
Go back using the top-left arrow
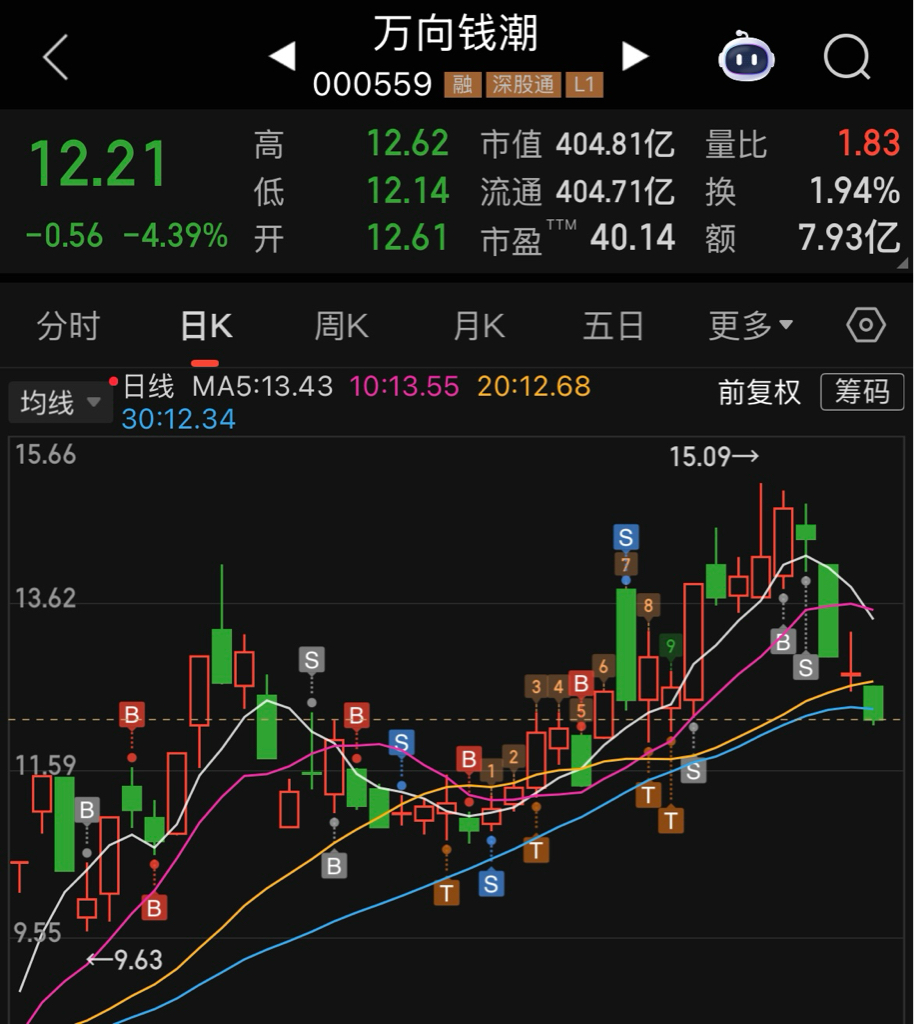click(x=56, y=57)
